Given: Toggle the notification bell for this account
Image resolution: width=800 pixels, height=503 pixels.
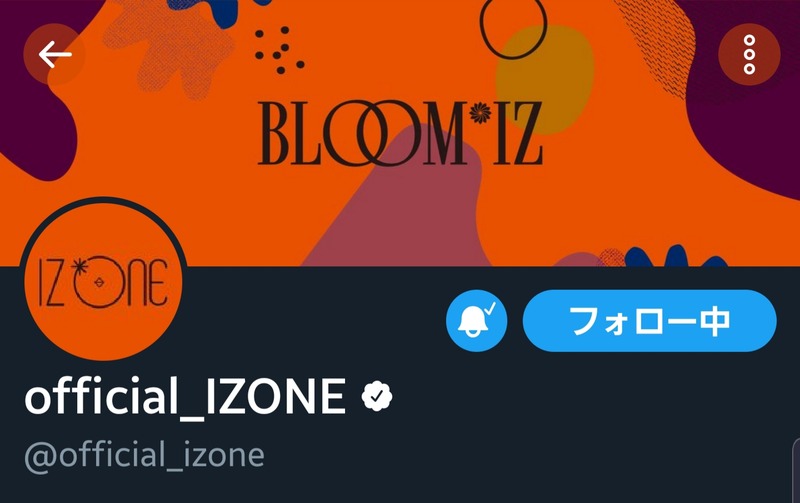Looking at the screenshot, I should tap(477, 321).
